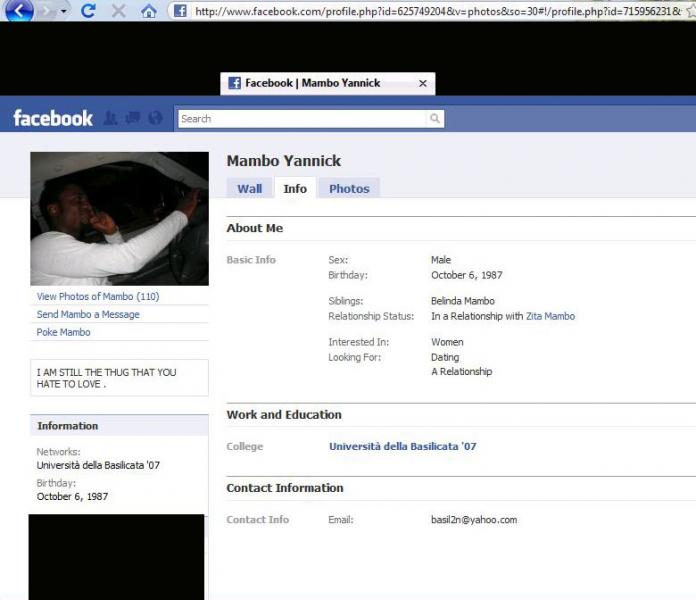Click Mambo's profile picture thumbnail

pos(119,219)
